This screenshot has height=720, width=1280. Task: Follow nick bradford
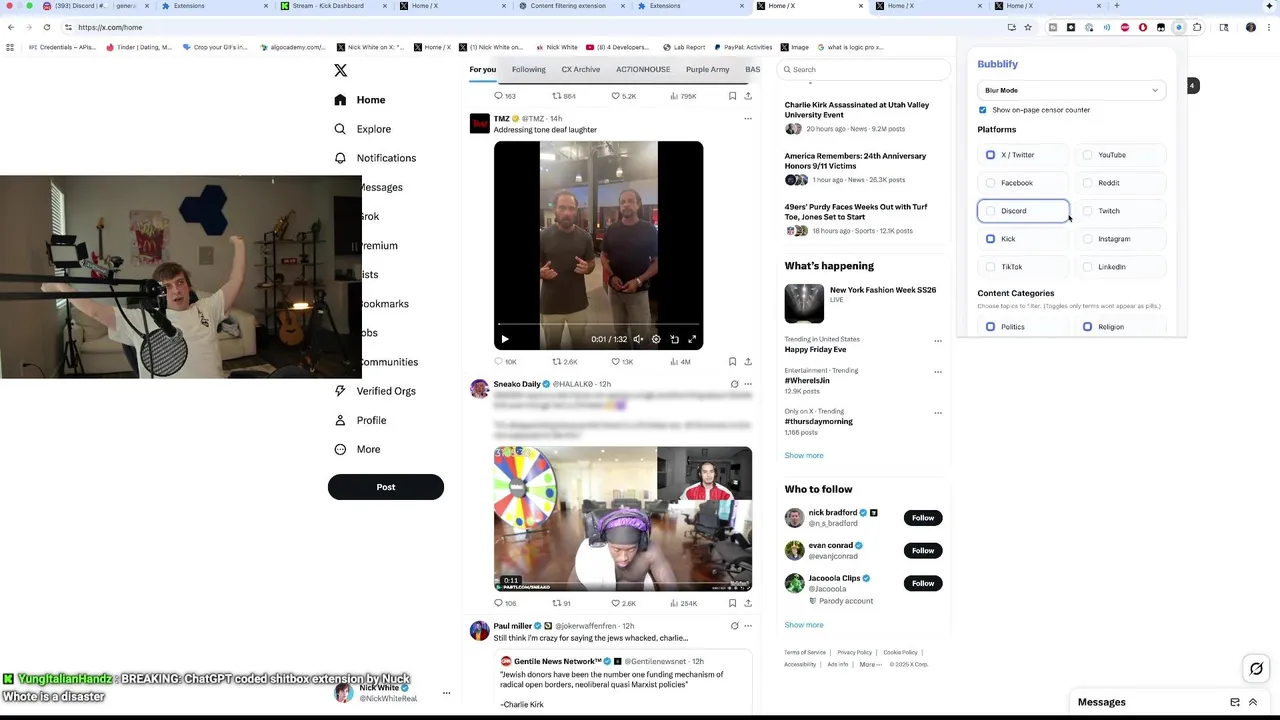(x=923, y=518)
